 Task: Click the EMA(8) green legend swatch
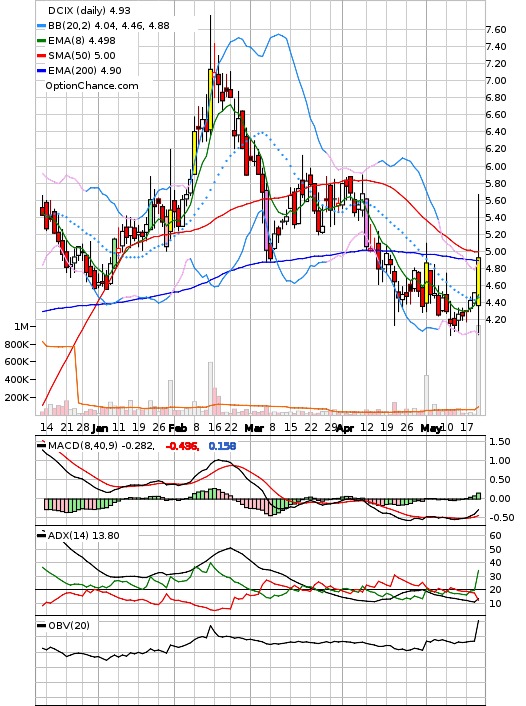pos(41,41)
